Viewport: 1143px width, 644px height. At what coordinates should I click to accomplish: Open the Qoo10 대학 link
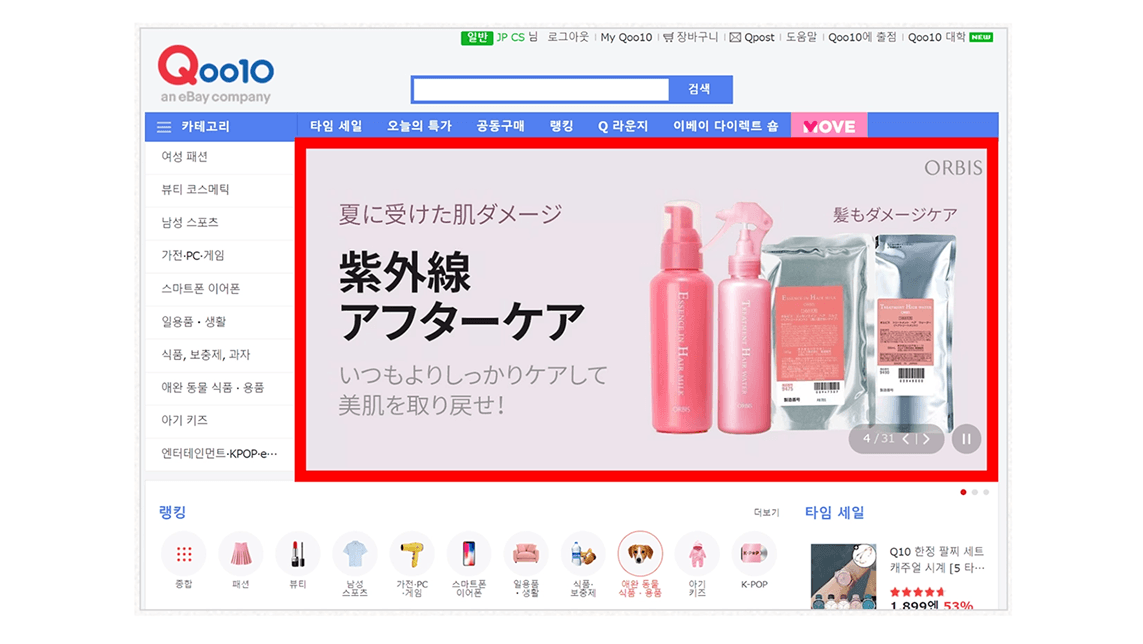coord(937,37)
